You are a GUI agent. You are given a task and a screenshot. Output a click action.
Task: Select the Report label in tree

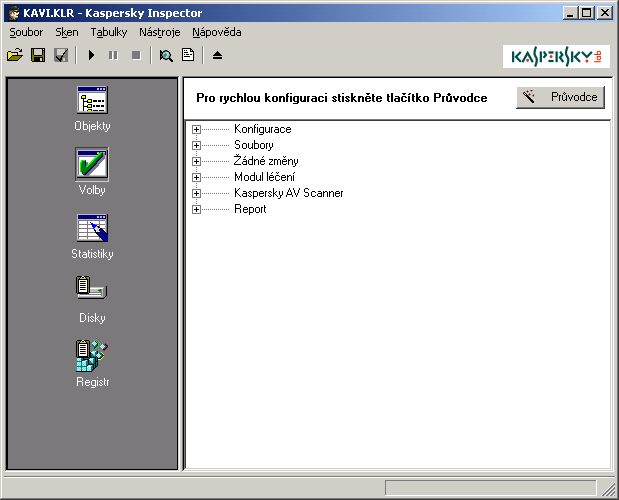[x=250, y=209]
